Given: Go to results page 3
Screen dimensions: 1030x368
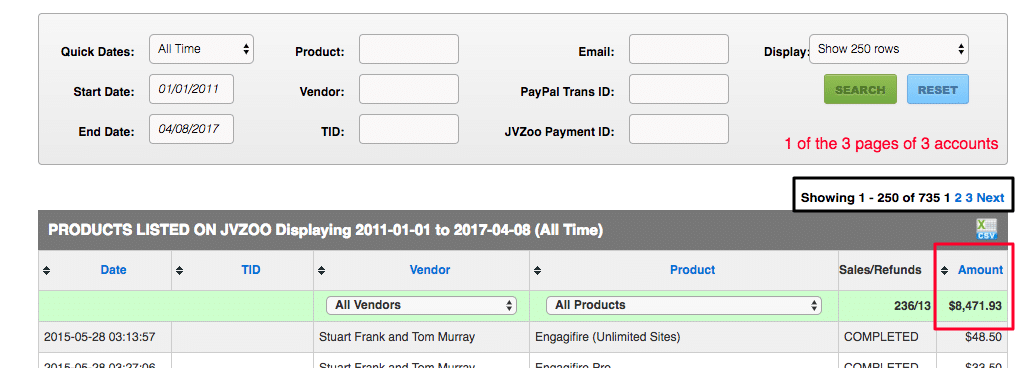Looking at the screenshot, I should coord(969,197).
